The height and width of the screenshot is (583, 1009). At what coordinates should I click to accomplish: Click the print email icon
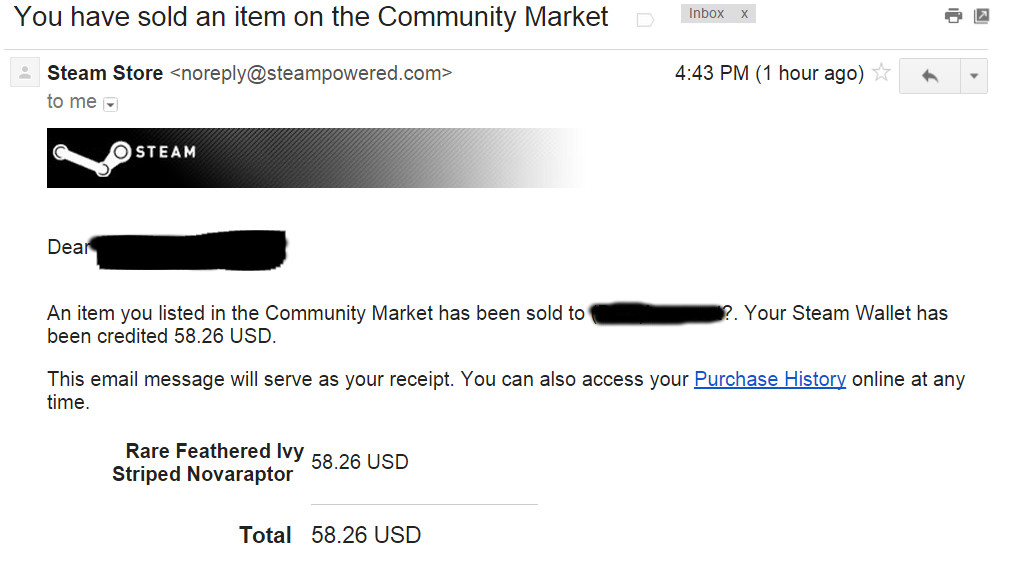click(x=953, y=15)
